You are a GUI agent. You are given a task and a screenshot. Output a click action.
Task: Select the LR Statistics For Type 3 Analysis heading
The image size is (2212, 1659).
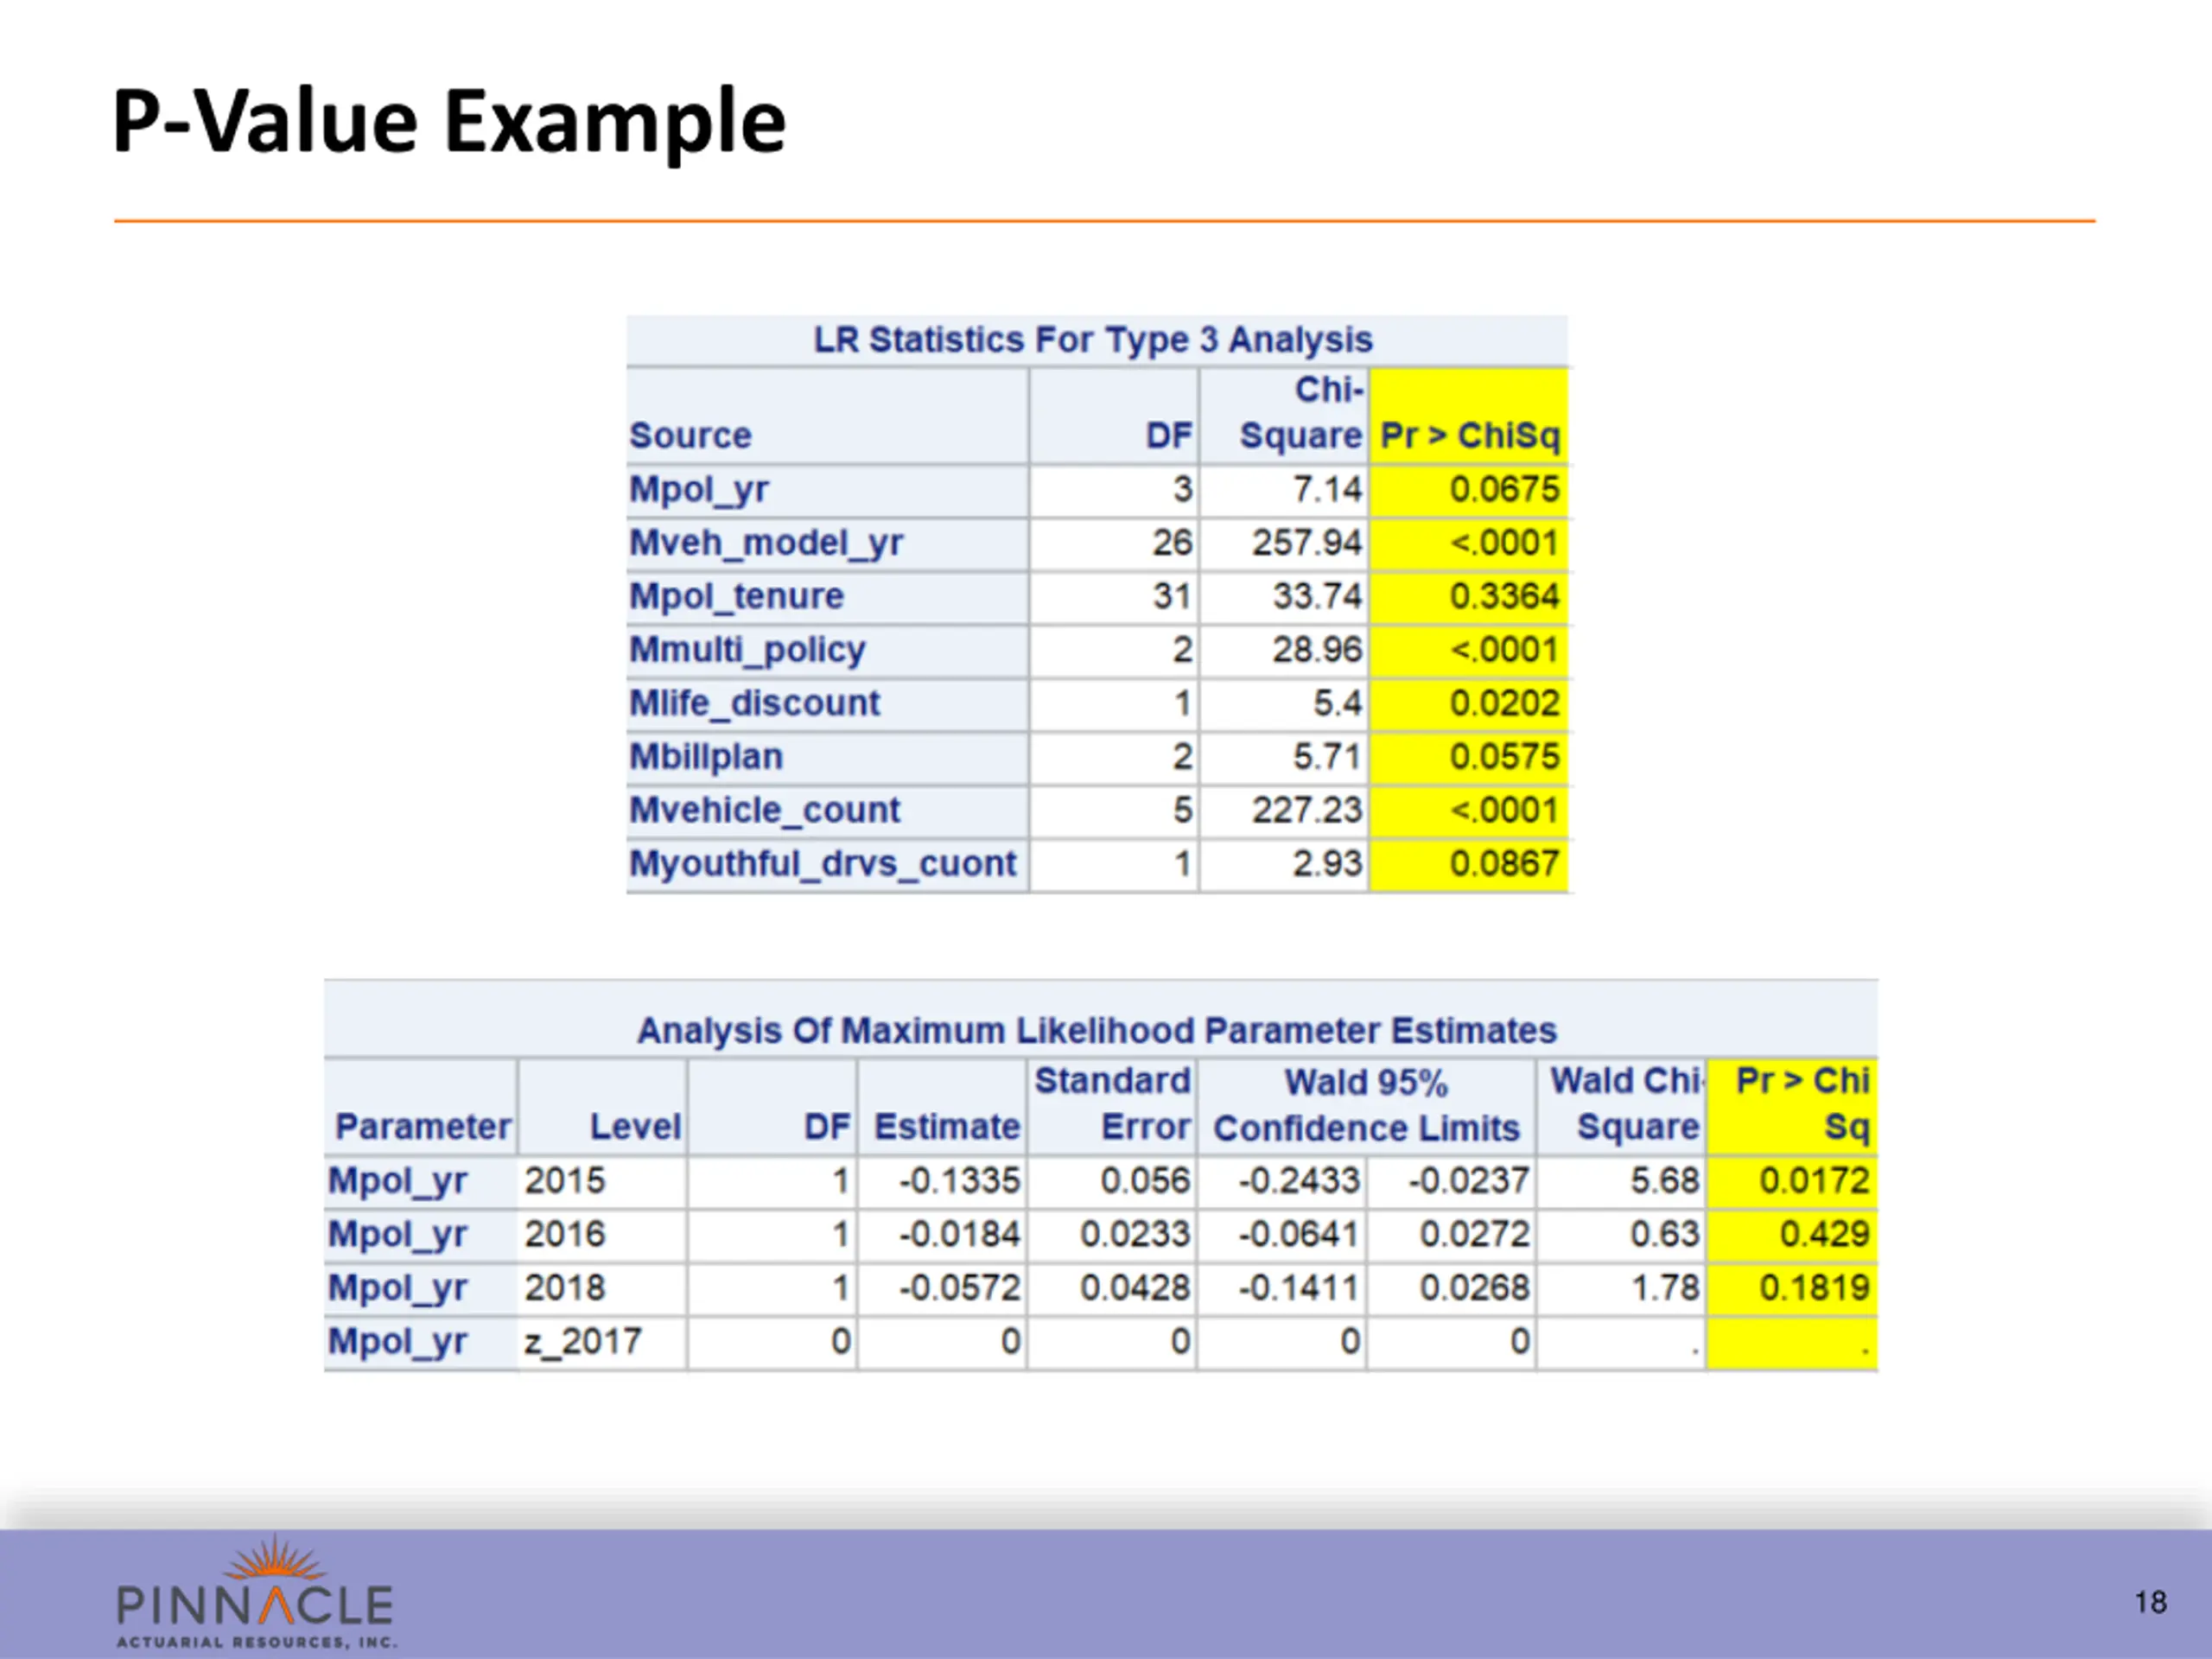[1093, 340]
